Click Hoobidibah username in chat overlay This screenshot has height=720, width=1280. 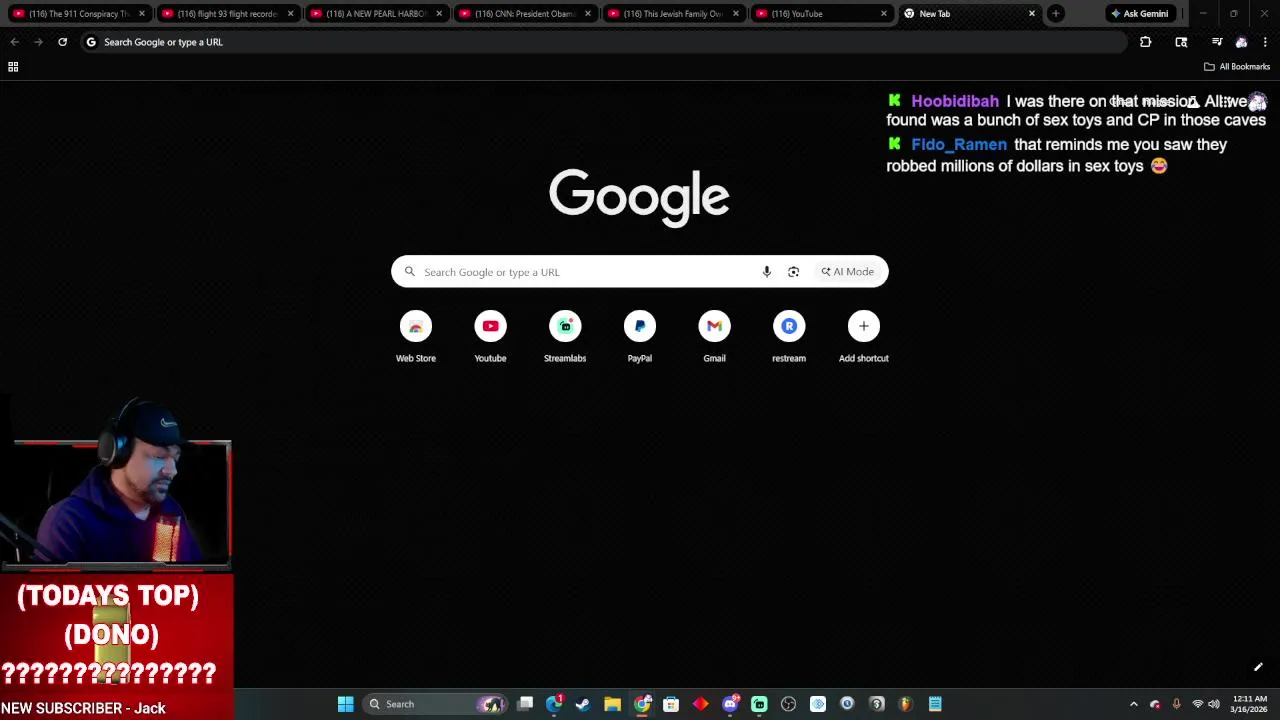(x=955, y=101)
